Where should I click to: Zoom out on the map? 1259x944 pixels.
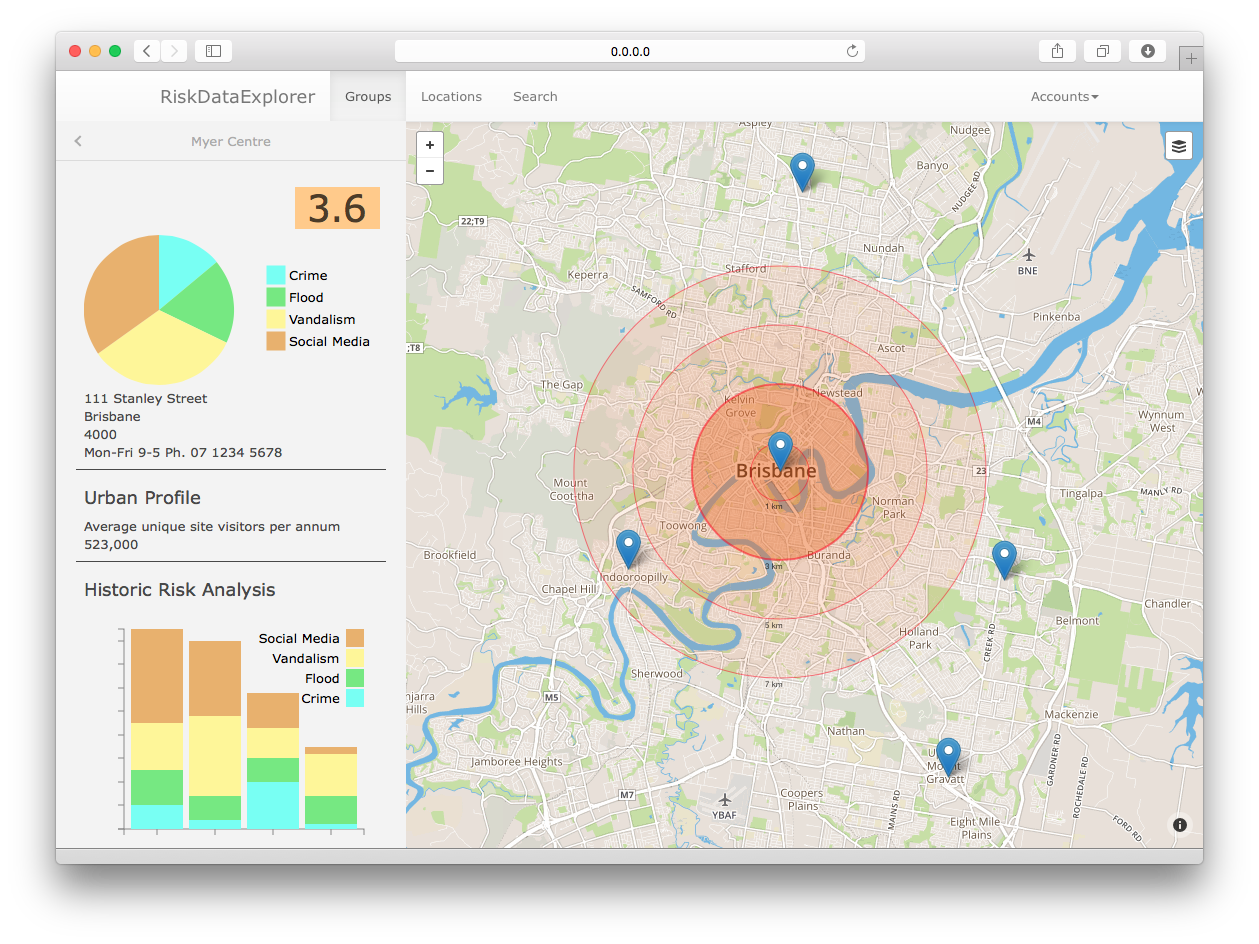[x=430, y=171]
